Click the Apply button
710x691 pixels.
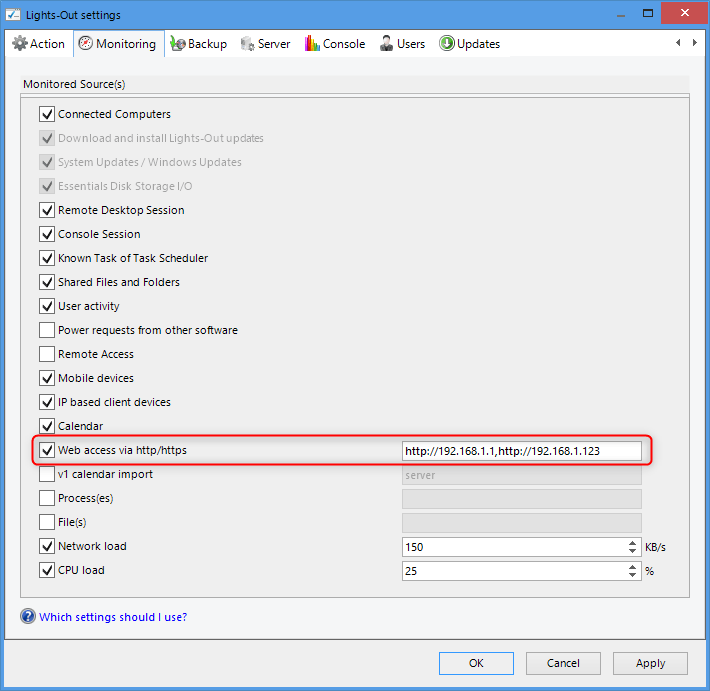tap(650, 663)
